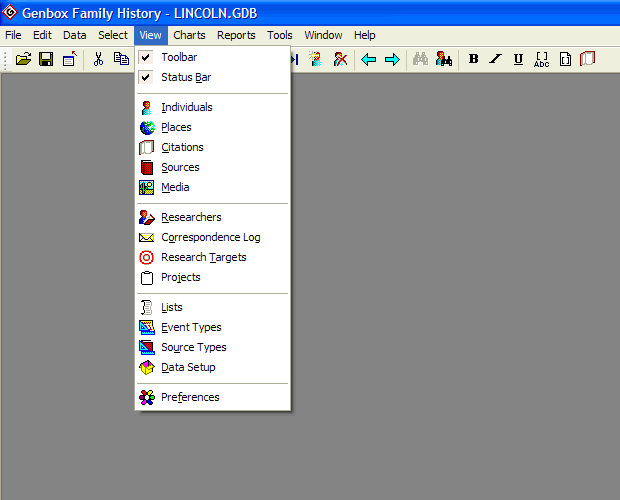Screen dimensions: 620x500
Task: Toggle Underline formatting in toolbar
Action: [x=518, y=59]
